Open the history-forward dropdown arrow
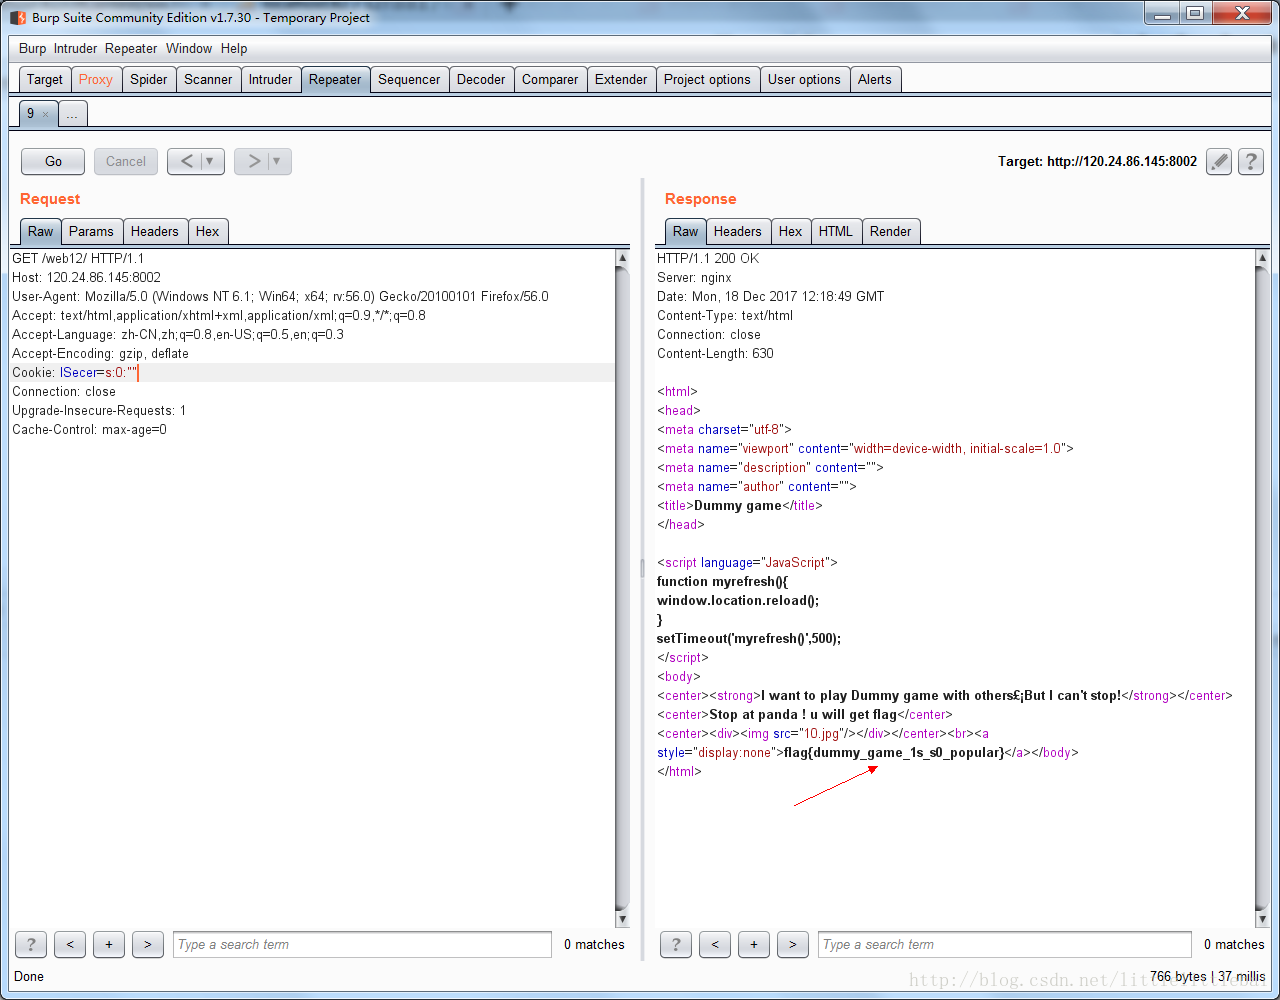Image resolution: width=1280 pixels, height=1000 pixels. point(278,161)
